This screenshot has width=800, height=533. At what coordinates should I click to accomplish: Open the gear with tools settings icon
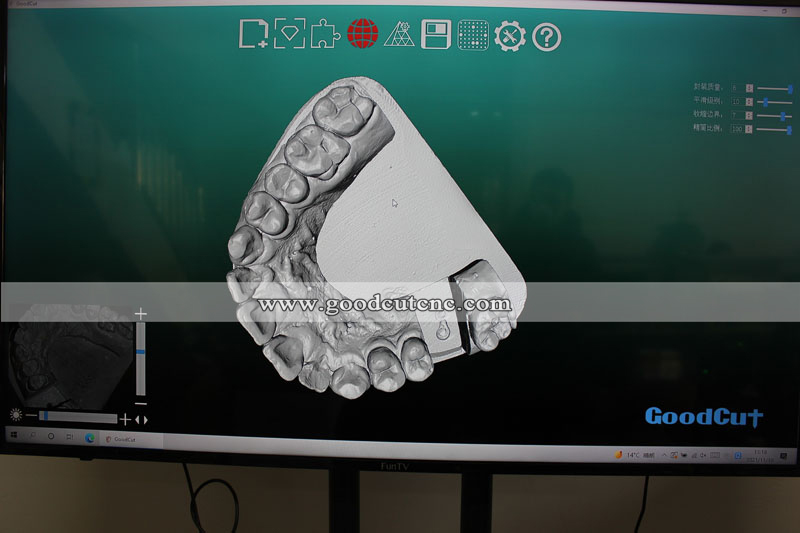pos(510,36)
